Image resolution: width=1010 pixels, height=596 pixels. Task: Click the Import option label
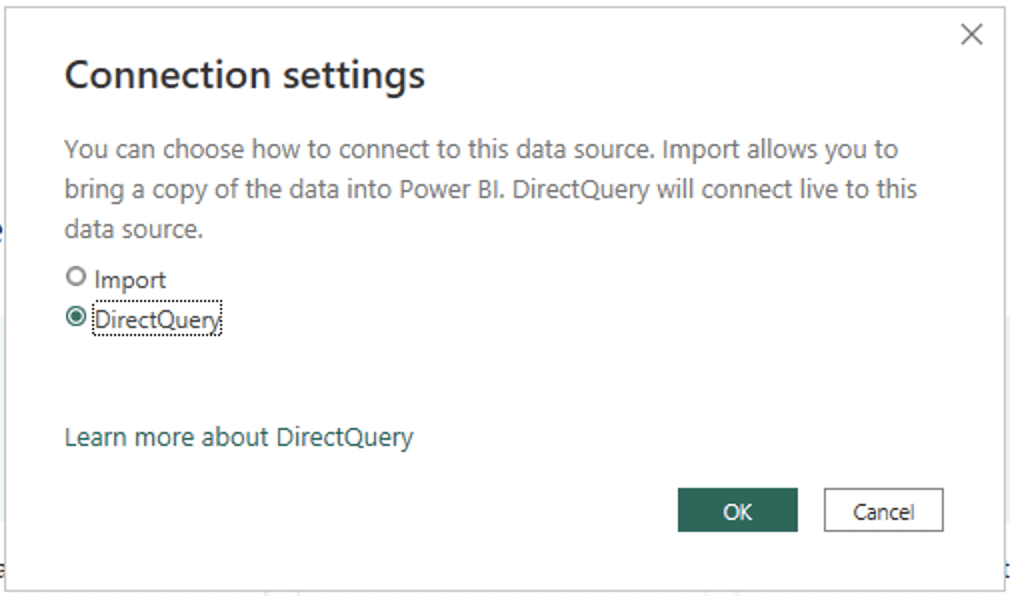[130, 280]
